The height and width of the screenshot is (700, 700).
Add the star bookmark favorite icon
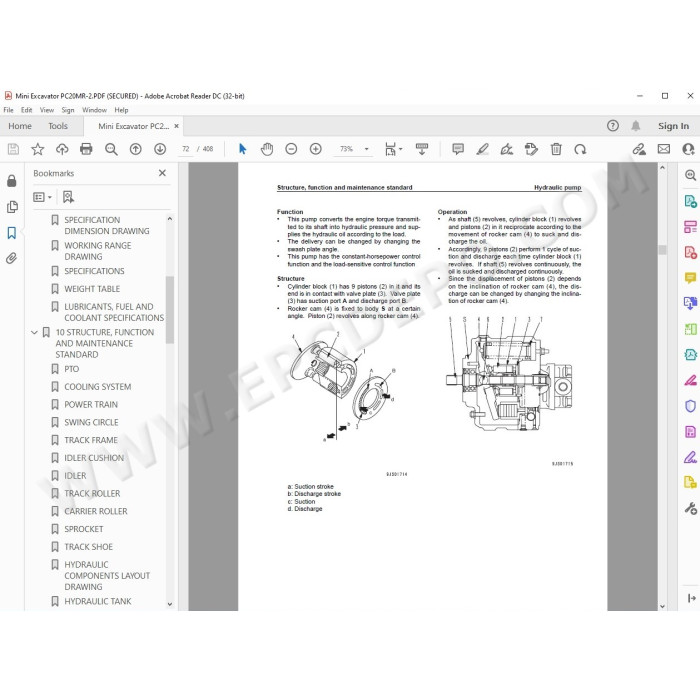point(38,149)
